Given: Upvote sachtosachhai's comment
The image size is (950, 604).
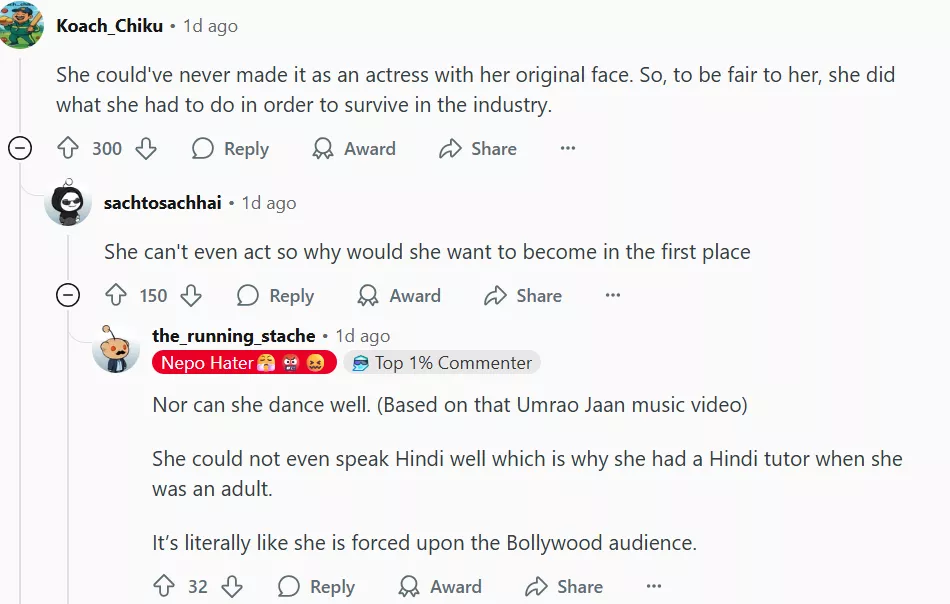Looking at the screenshot, I should coord(116,296).
